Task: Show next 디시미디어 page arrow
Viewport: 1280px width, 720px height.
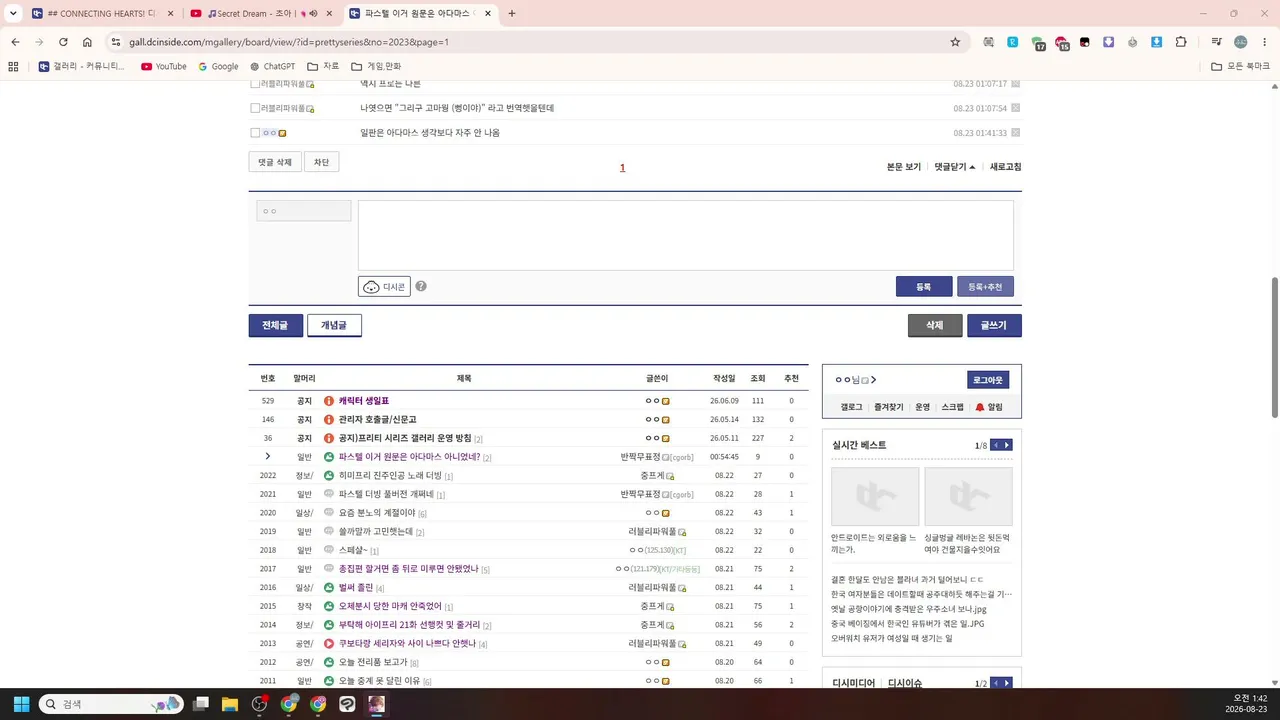Action: click(x=1007, y=683)
